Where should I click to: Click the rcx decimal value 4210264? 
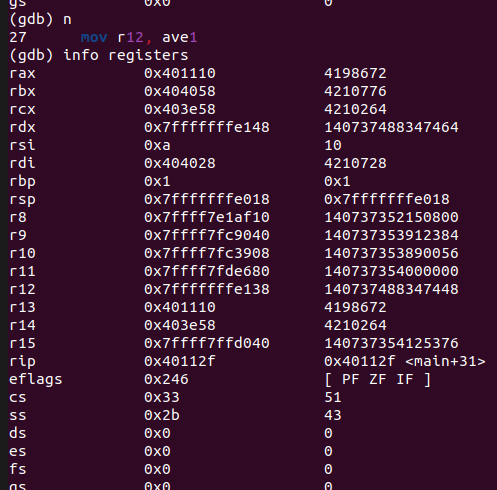(355, 109)
